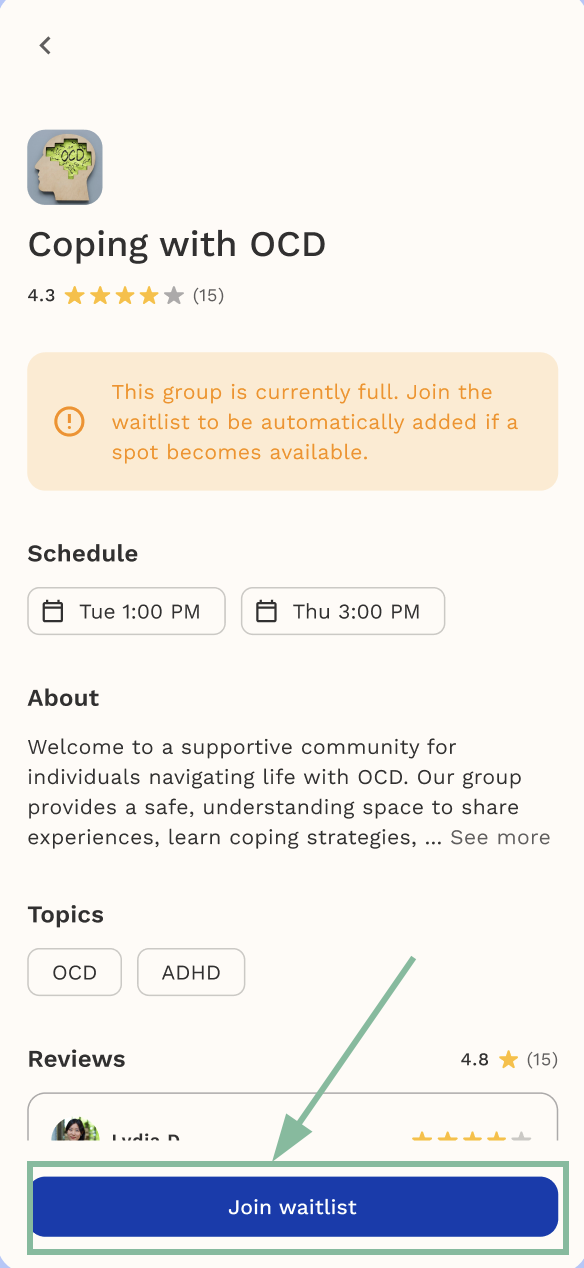Select the Thu 3:00 PM schedule chip
Viewport: 584px width, 1268px height.
point(343,611)
